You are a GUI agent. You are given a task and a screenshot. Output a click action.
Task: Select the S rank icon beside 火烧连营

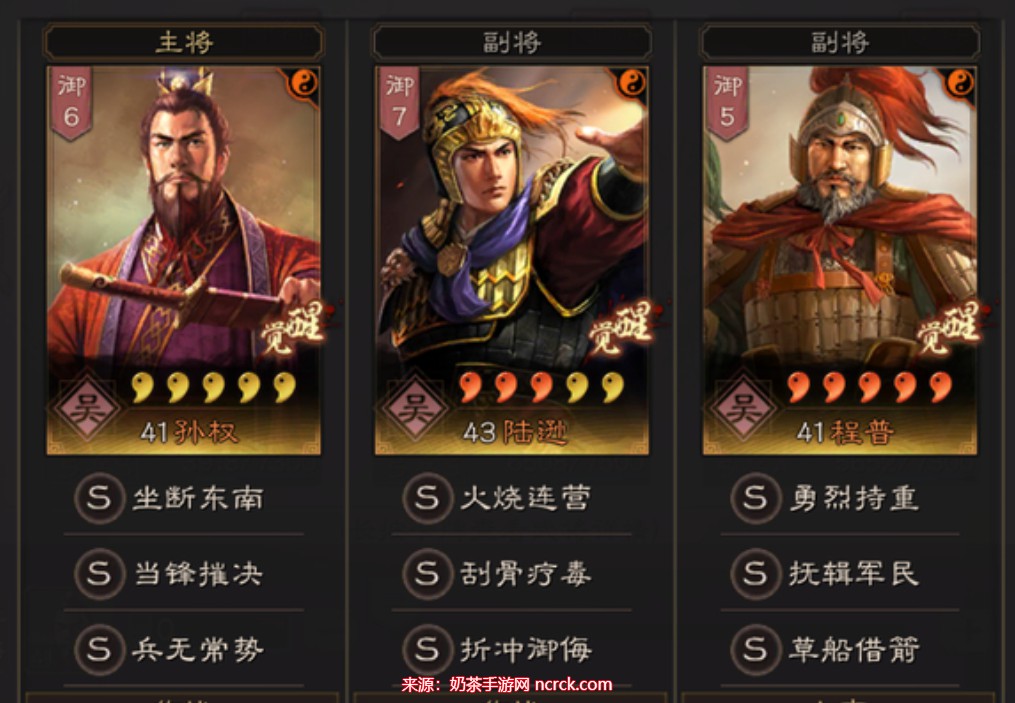tap(427, 498)
